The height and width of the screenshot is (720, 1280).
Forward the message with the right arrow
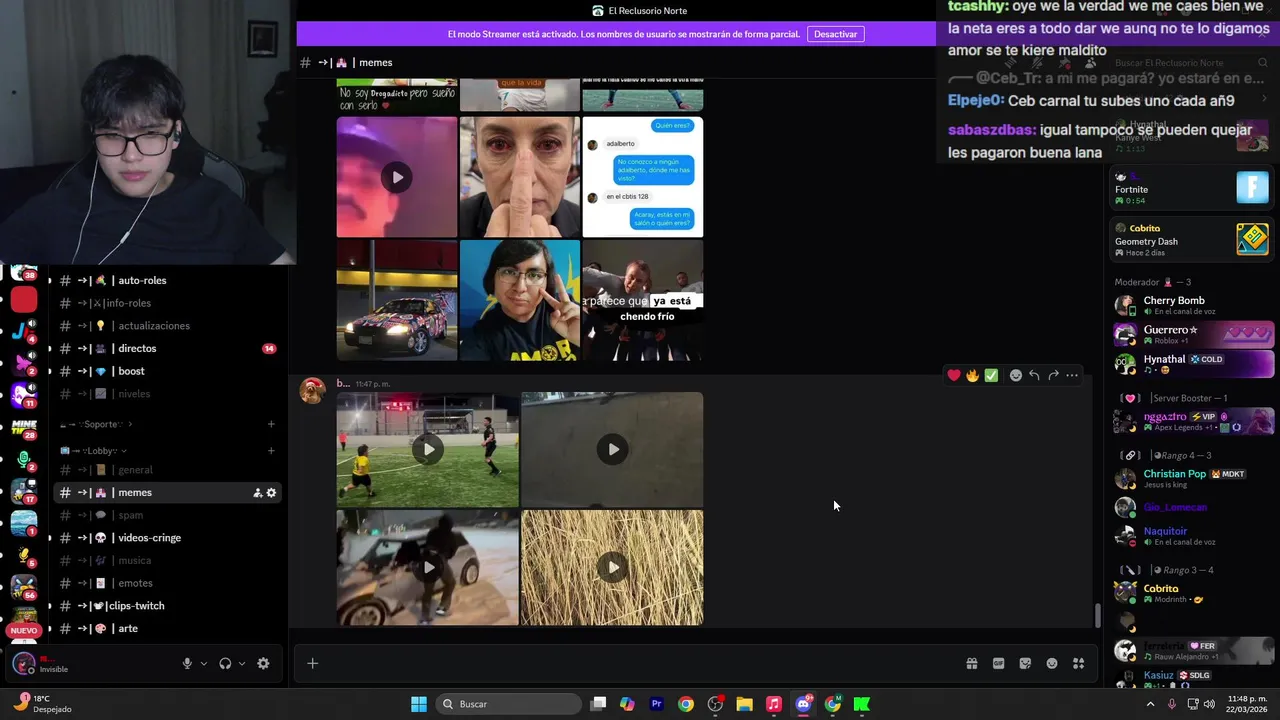pyautogui.click(x=1053, y=375)
